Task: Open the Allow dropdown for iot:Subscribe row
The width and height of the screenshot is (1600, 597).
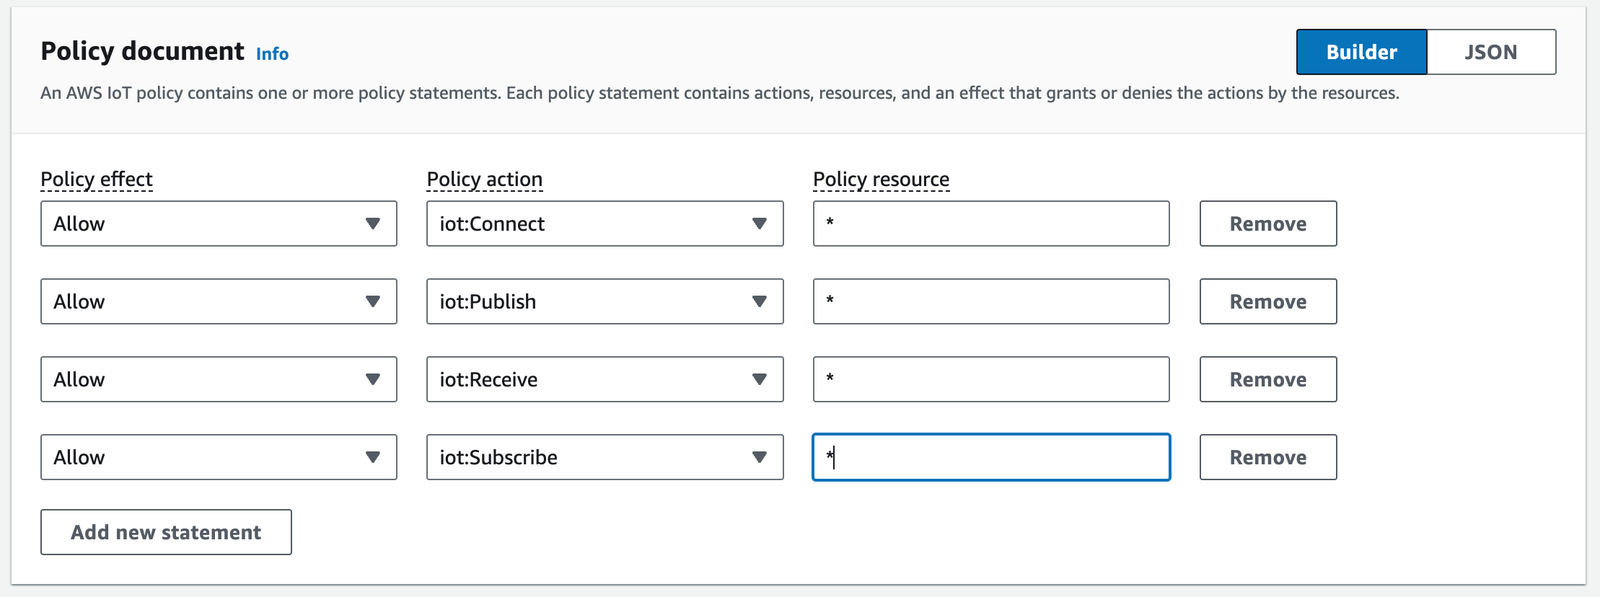Action: [219, 457]
